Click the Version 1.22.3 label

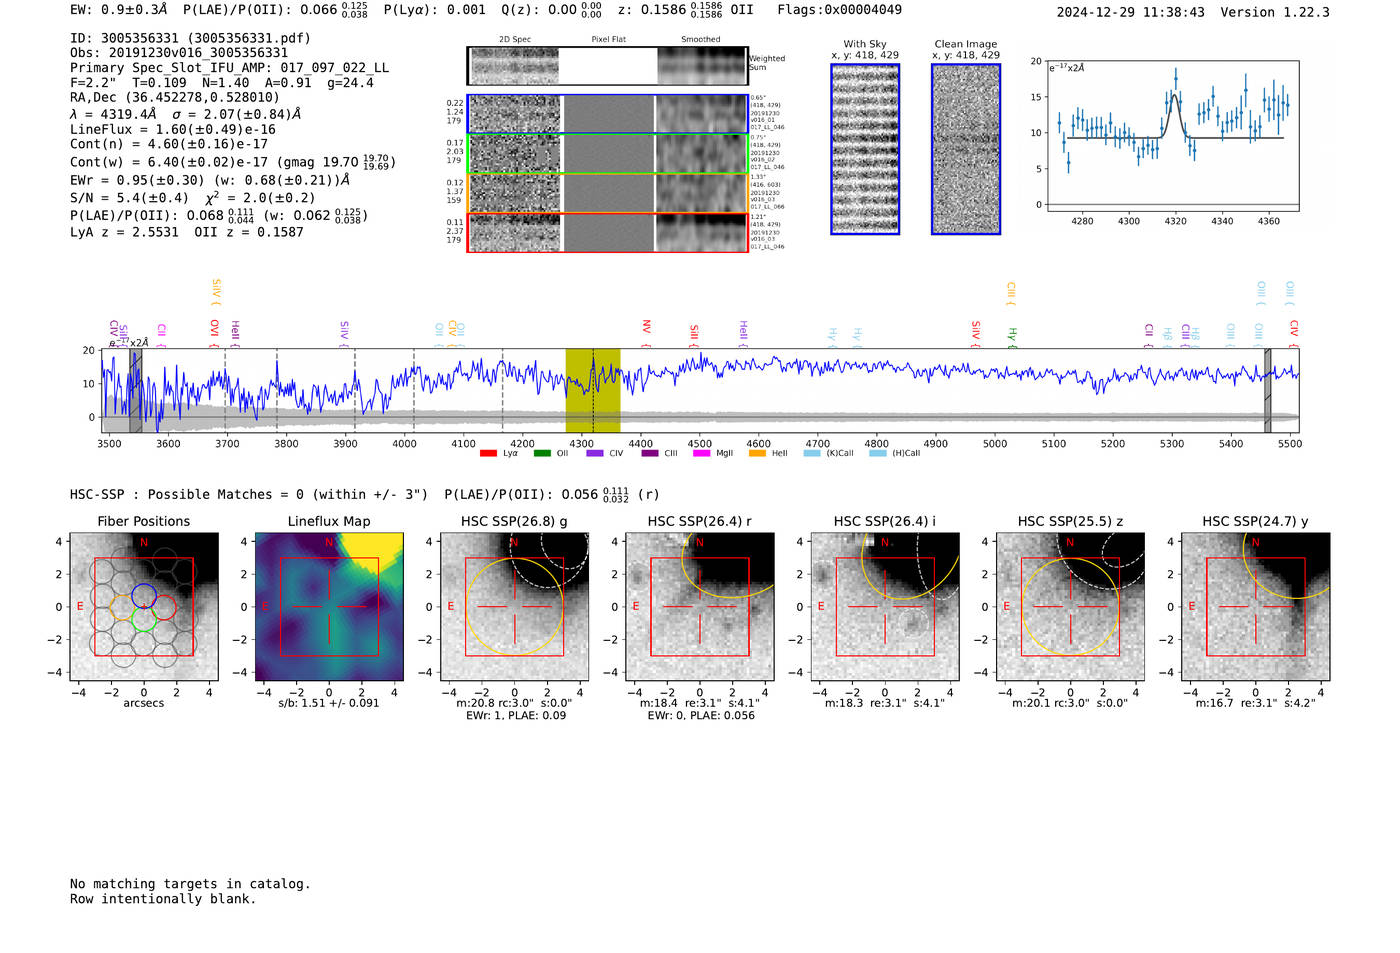coord(1275,12)
